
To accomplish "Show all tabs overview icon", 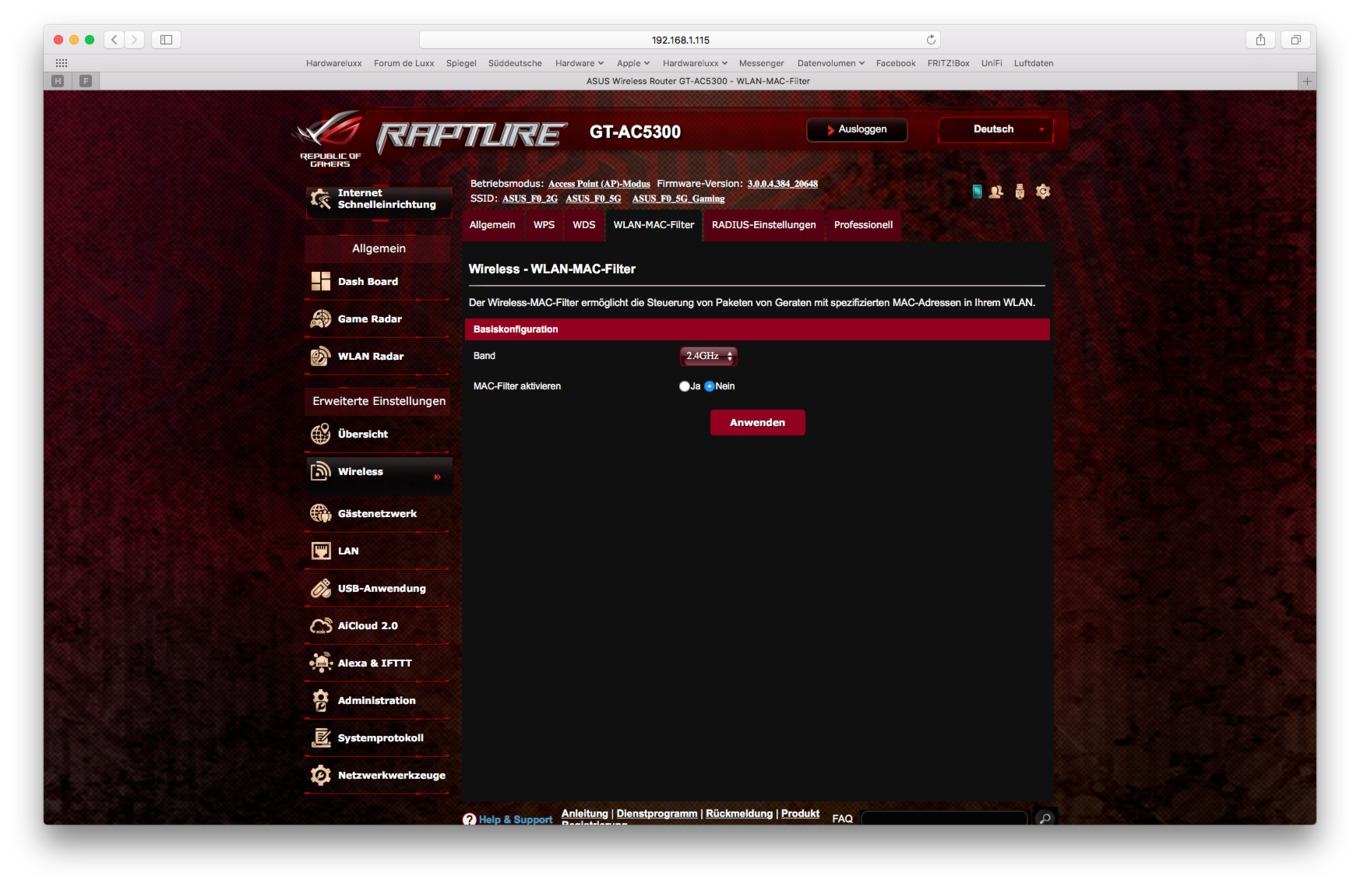I will click(x=1295, y=40).
